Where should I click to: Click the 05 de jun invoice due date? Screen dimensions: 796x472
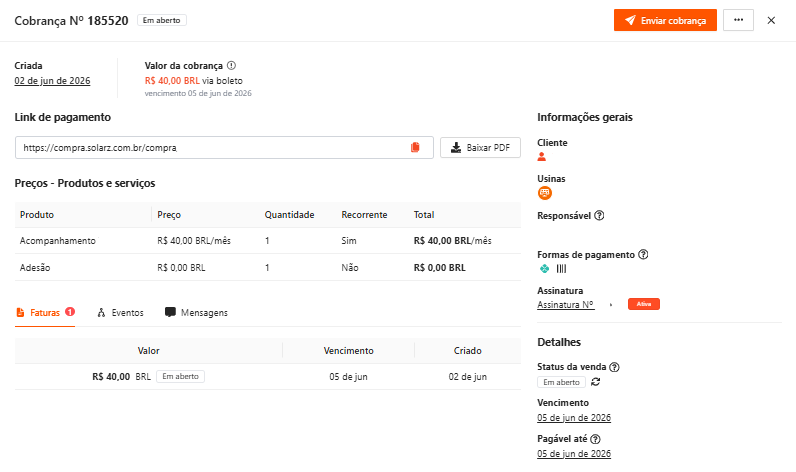tap(348, 377)
